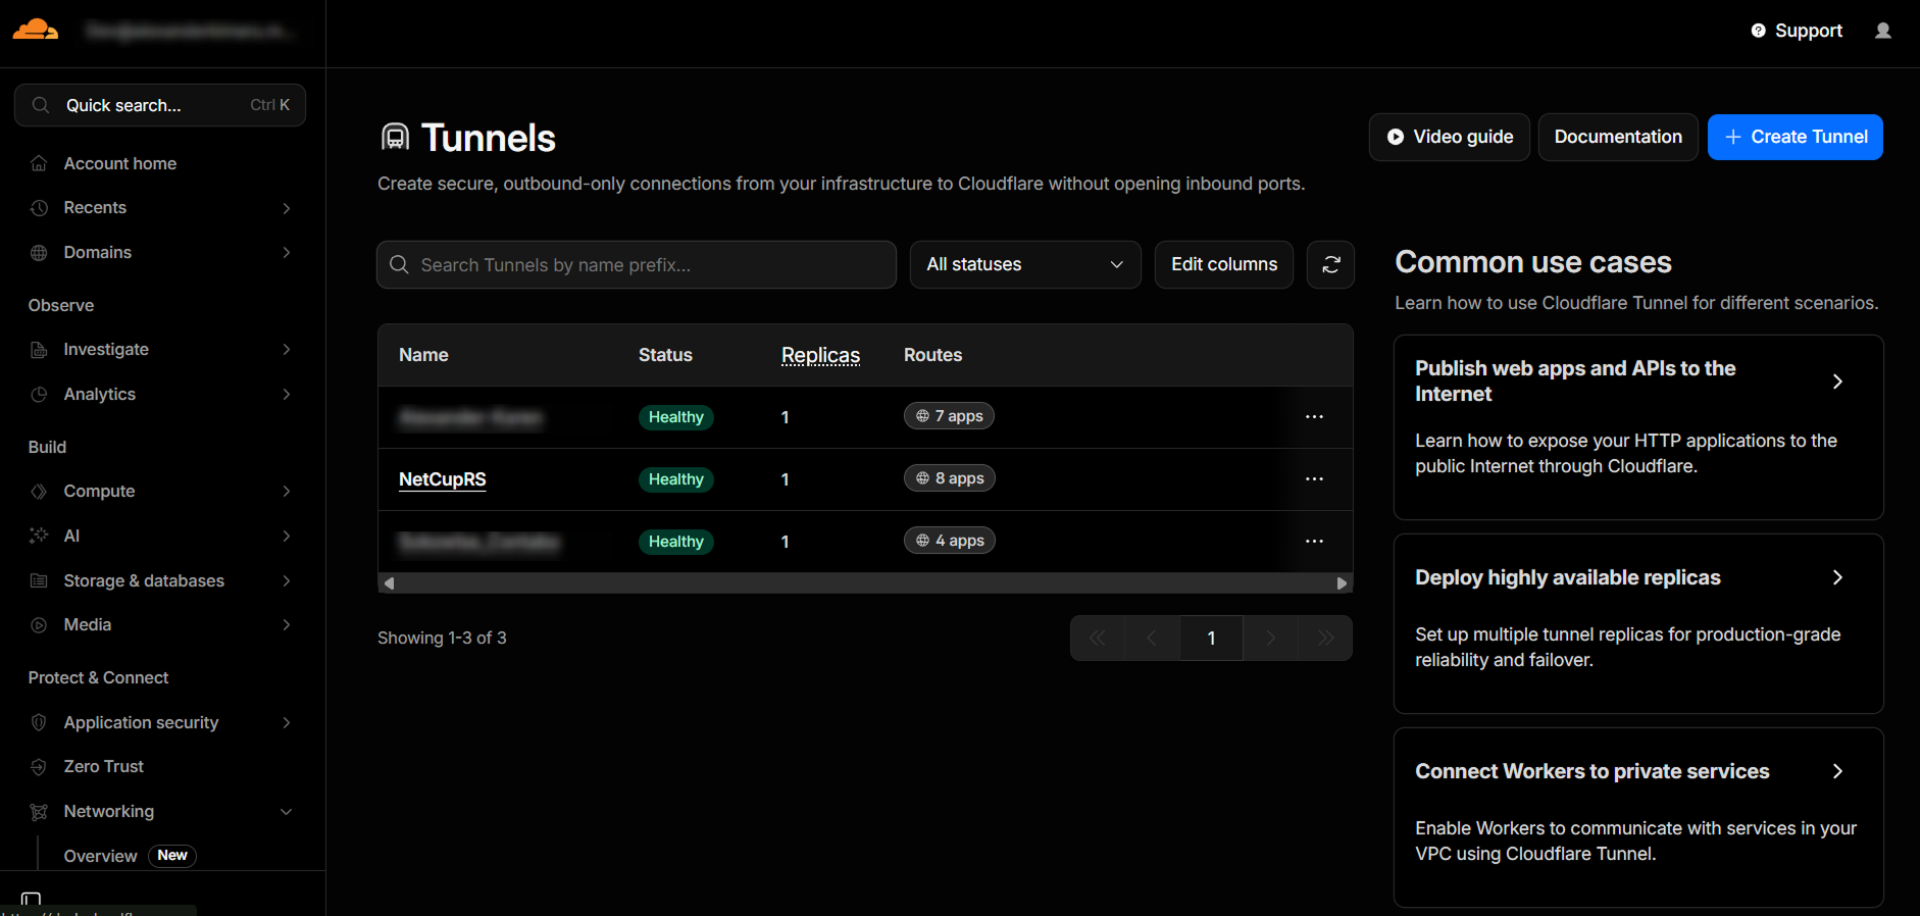
Task: Go to the last page arrow
Action: pos(1326,638)
